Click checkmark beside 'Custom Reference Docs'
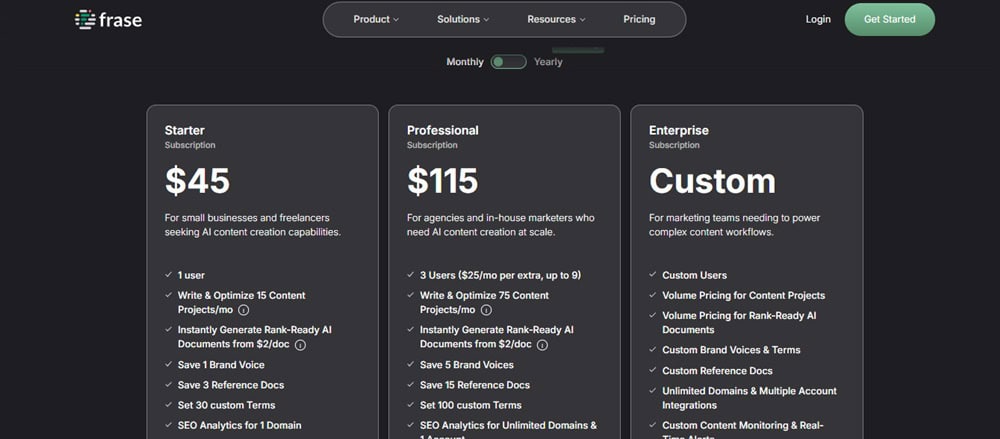1000x439 pixels. tap(653, 370)
